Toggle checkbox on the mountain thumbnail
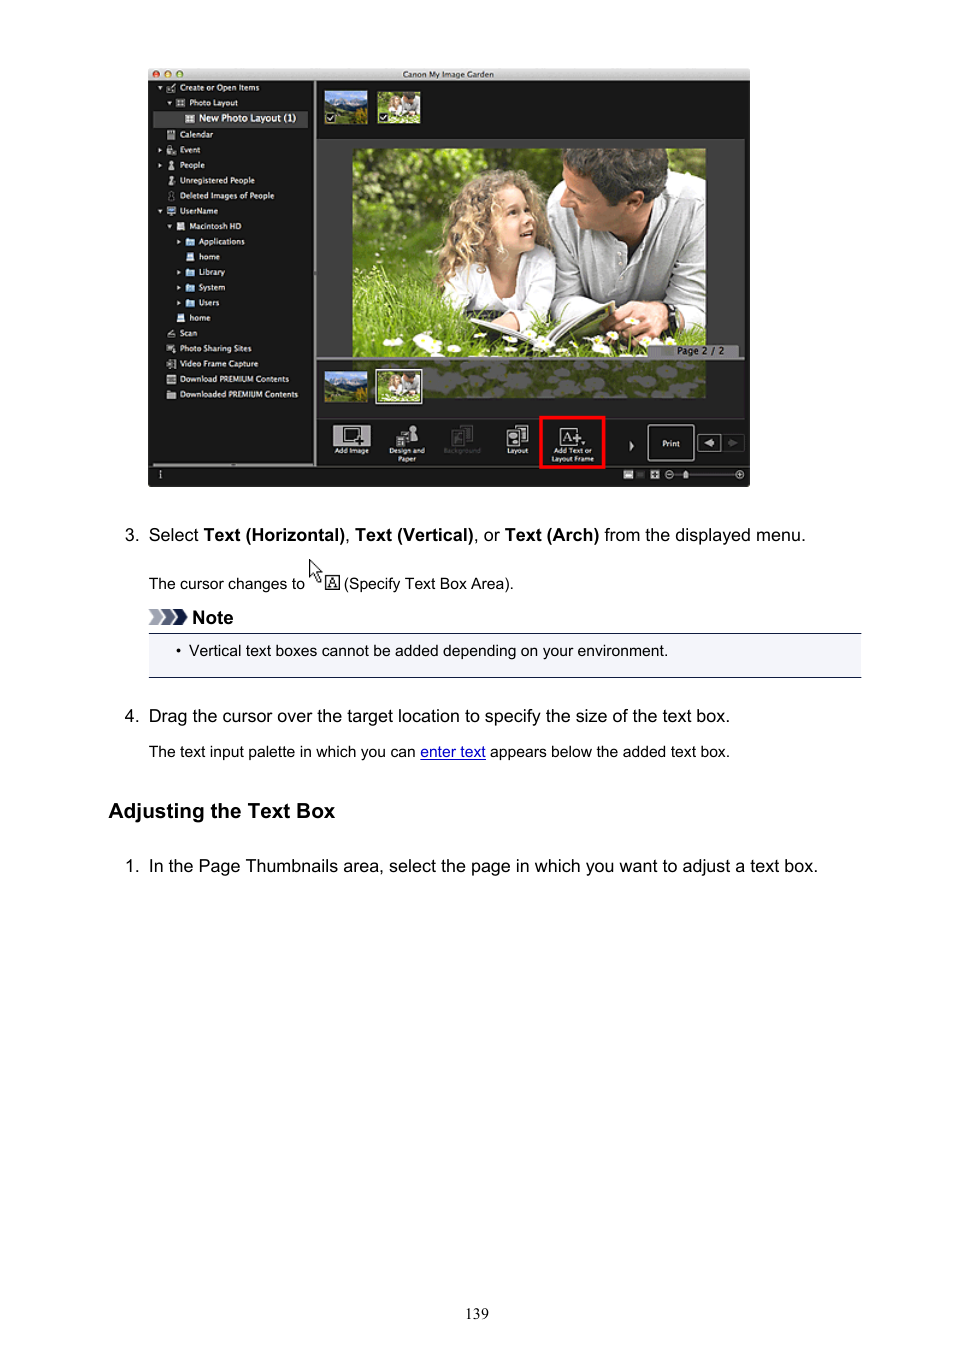The height and width of the screenshot is (1350, 954). click(x=331, y=118)
